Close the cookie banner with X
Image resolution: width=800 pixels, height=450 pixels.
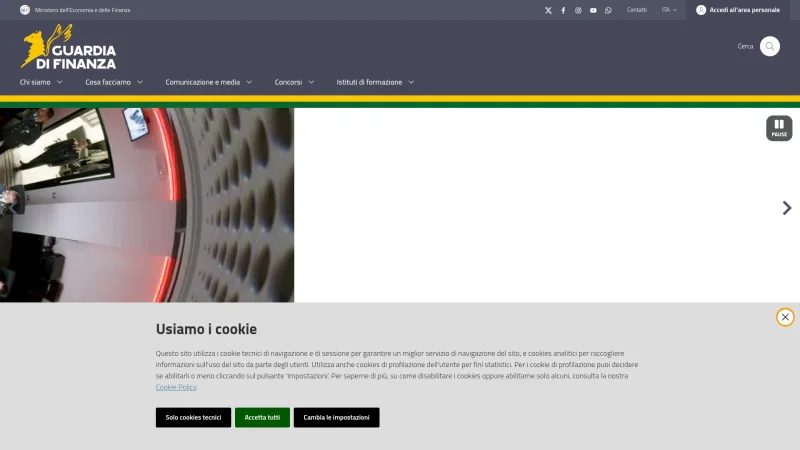[785, 317]
